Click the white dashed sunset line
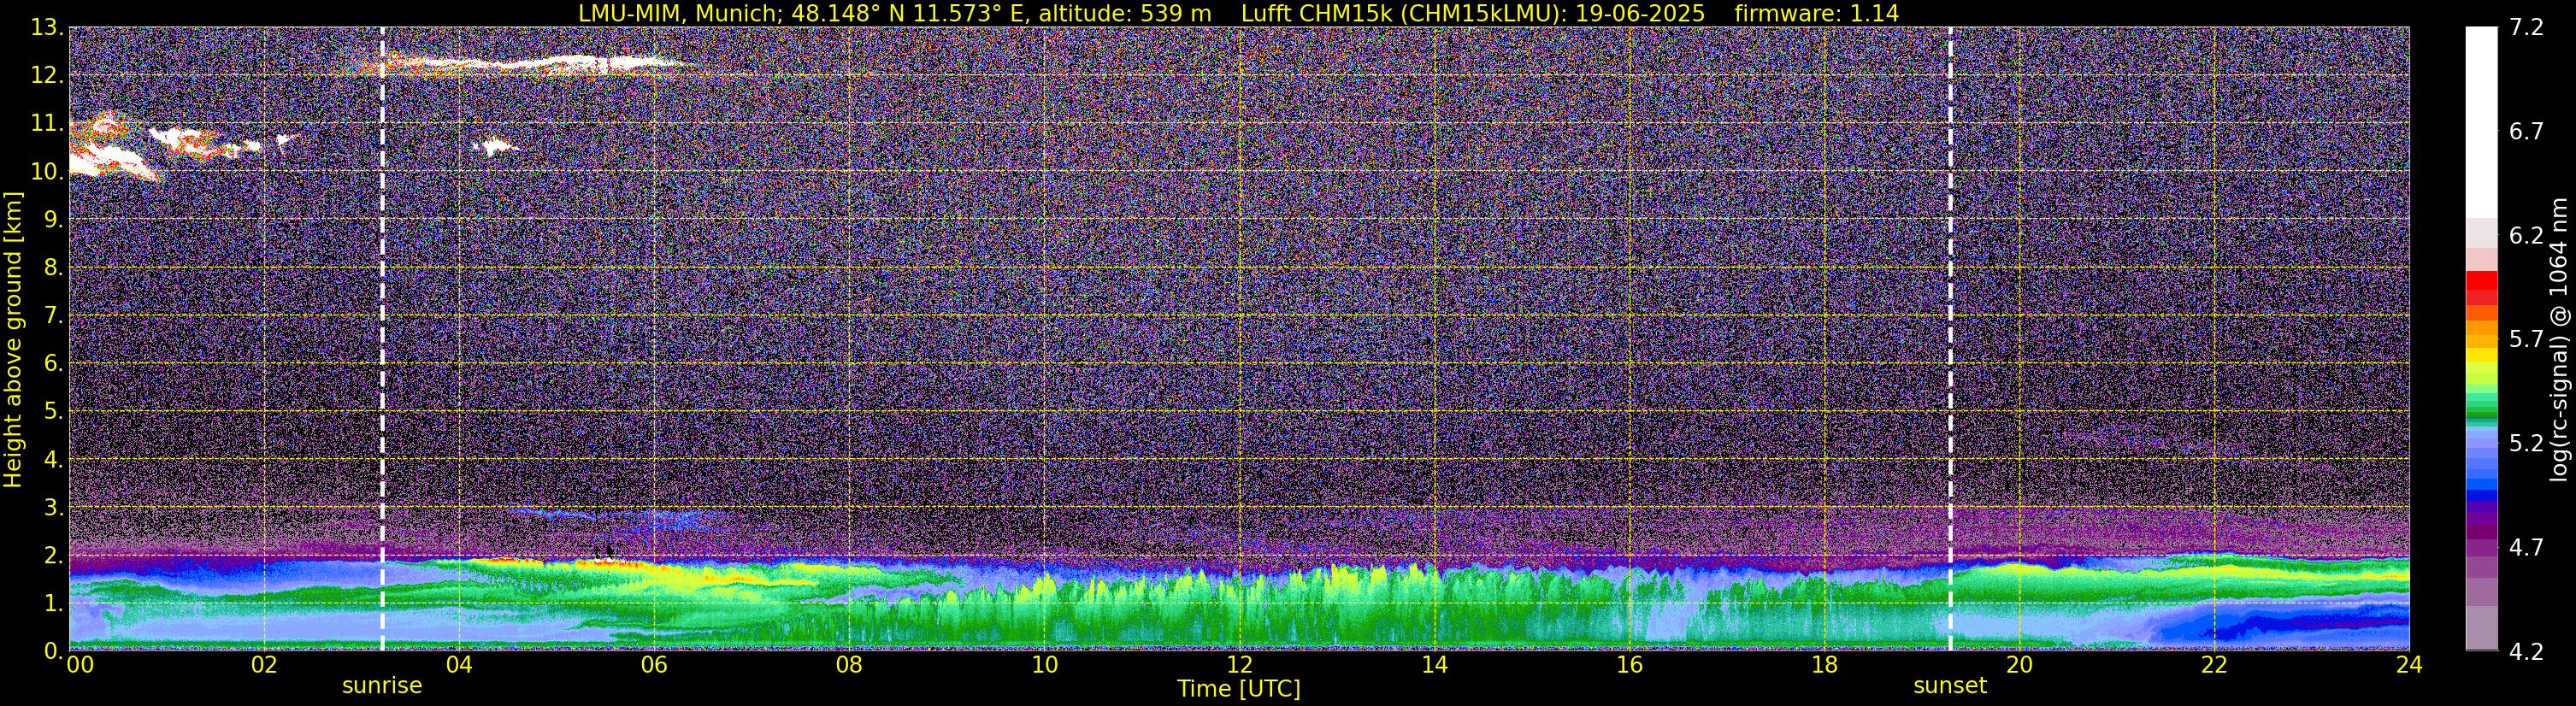The width and height of the screenshot is (2576, 706). pos(1950,339)
